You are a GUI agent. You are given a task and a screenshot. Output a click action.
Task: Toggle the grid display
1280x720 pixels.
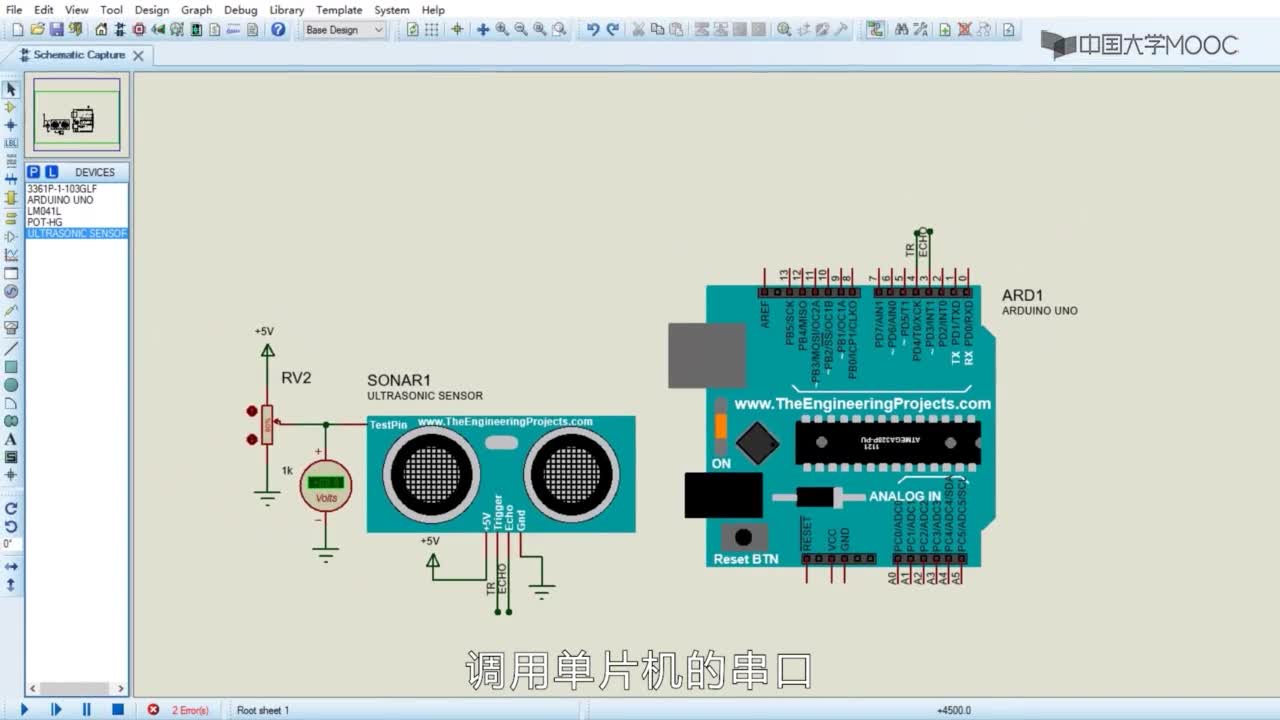432,30
